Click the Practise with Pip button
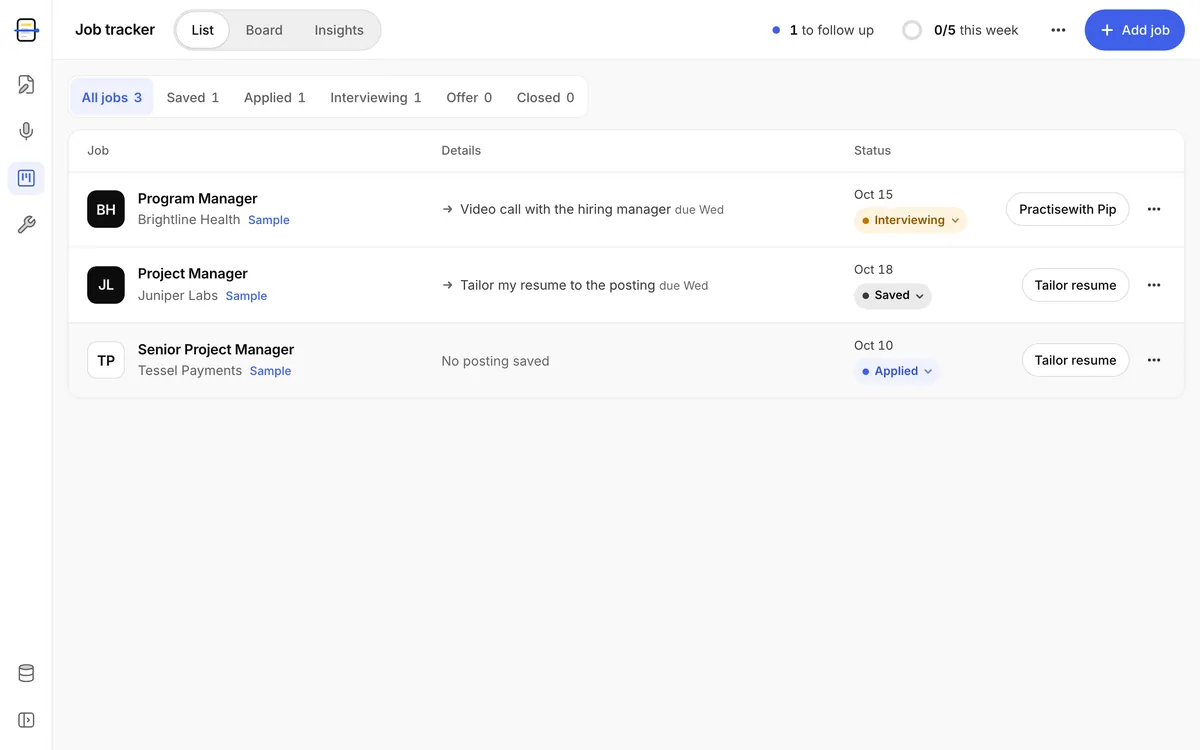 tap(1068, 209)
